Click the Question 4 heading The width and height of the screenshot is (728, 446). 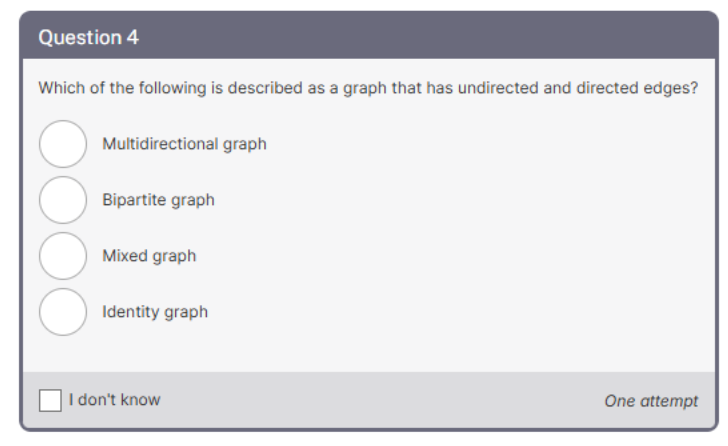88,38
